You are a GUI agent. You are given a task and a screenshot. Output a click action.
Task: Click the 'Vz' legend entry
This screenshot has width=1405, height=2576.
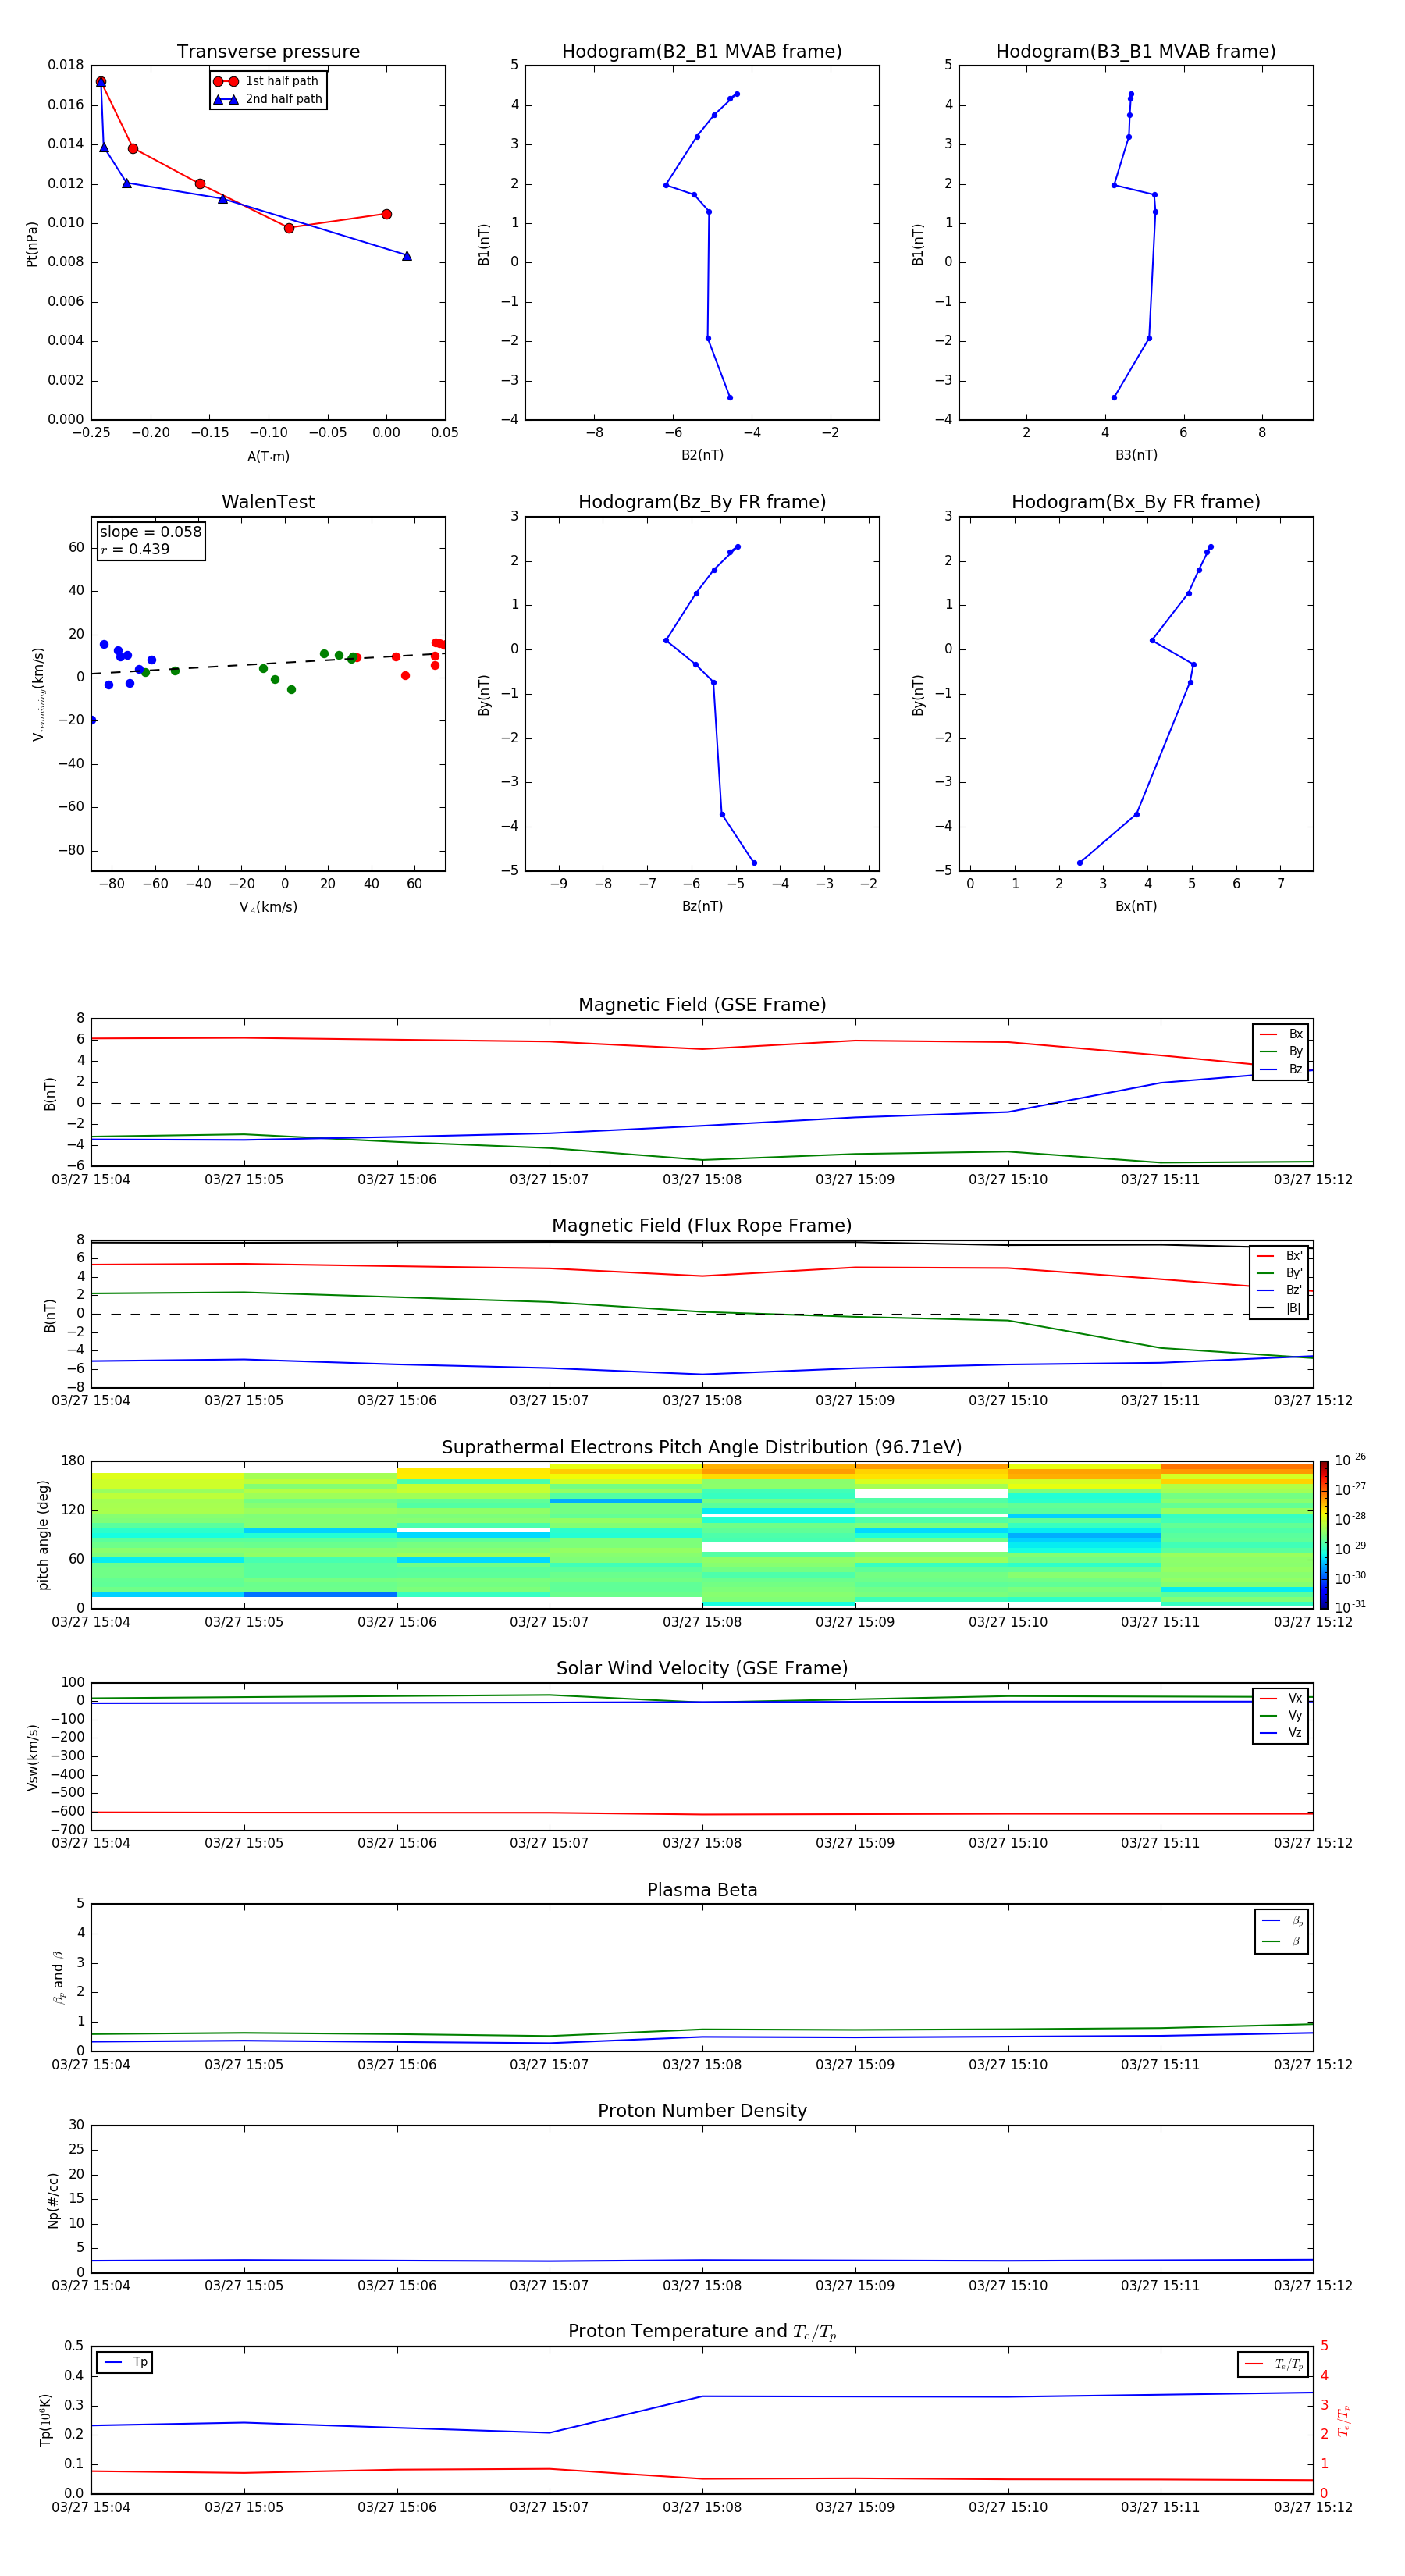tap(1281, 1732)
